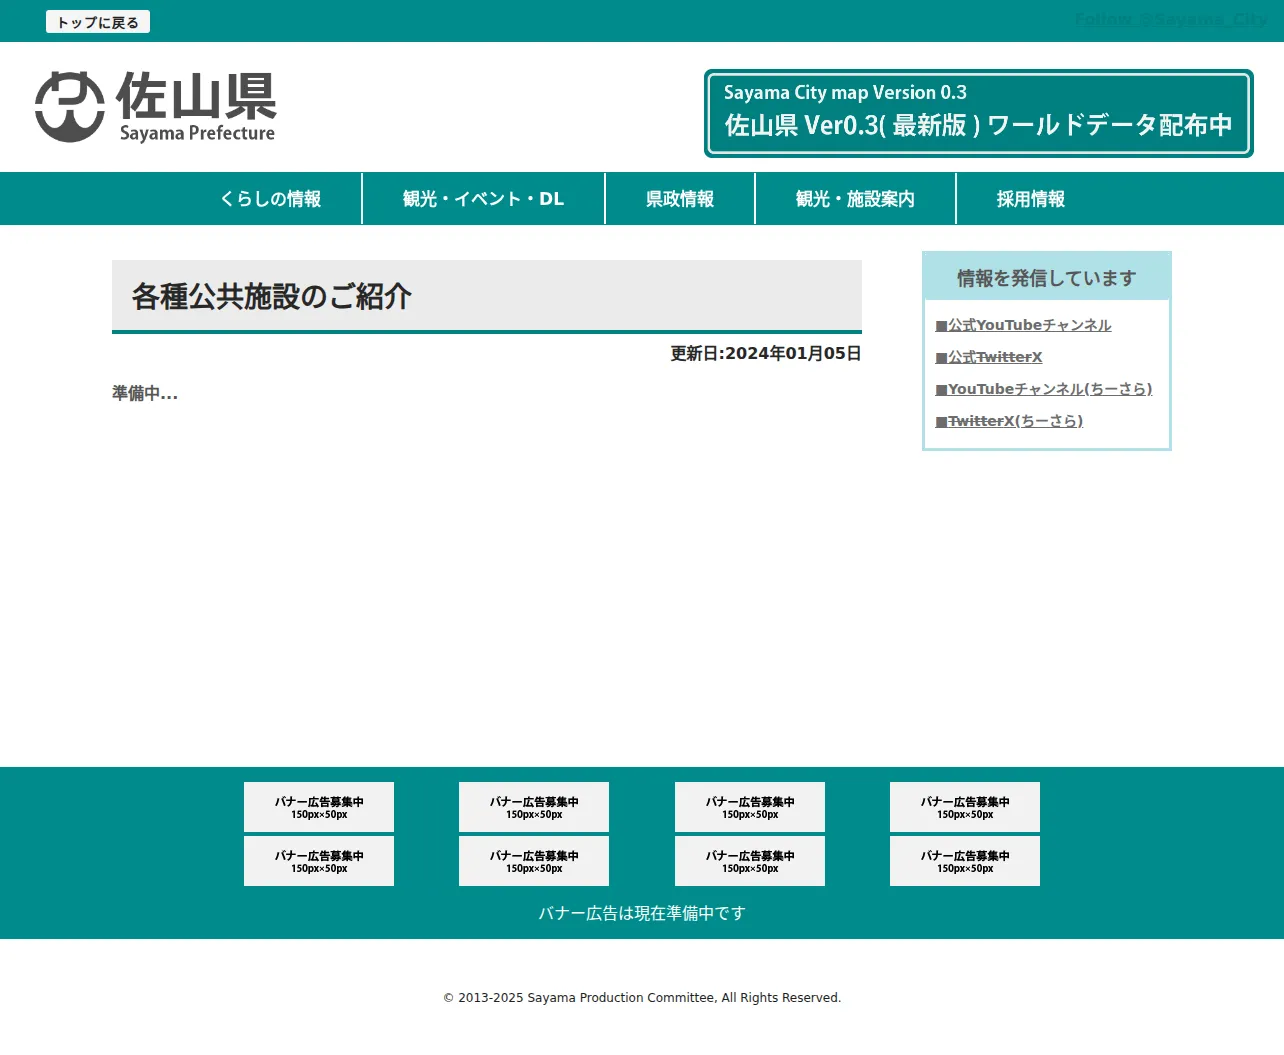Click the 情報を発信しています sidebar header

(1047, 277)
